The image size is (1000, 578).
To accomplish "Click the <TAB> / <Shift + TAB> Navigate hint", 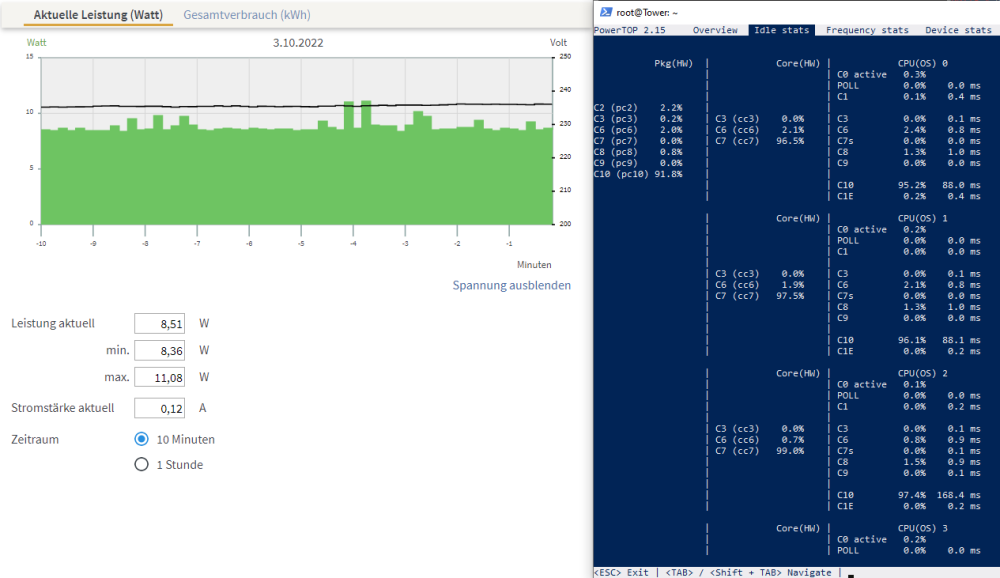I will (x=748, y=572).
